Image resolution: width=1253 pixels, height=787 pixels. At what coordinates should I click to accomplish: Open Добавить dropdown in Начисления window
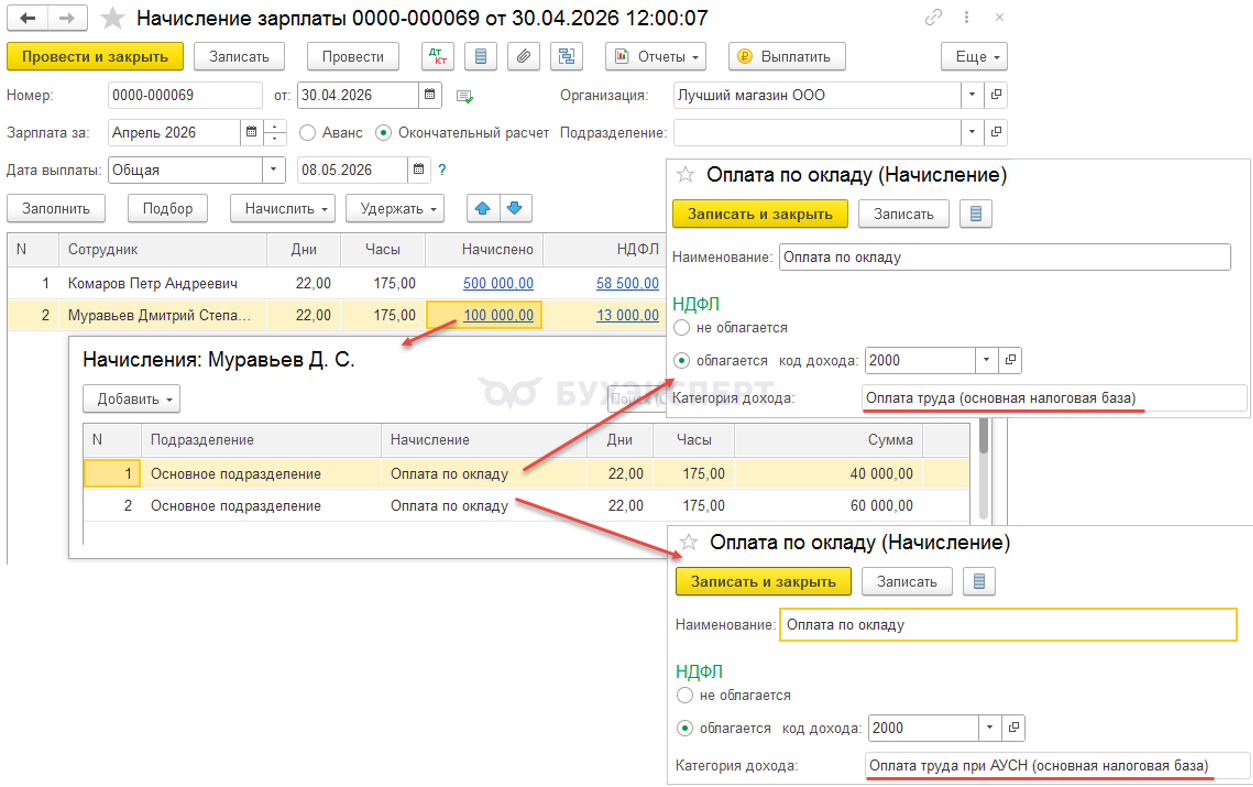tap(131, 399)
